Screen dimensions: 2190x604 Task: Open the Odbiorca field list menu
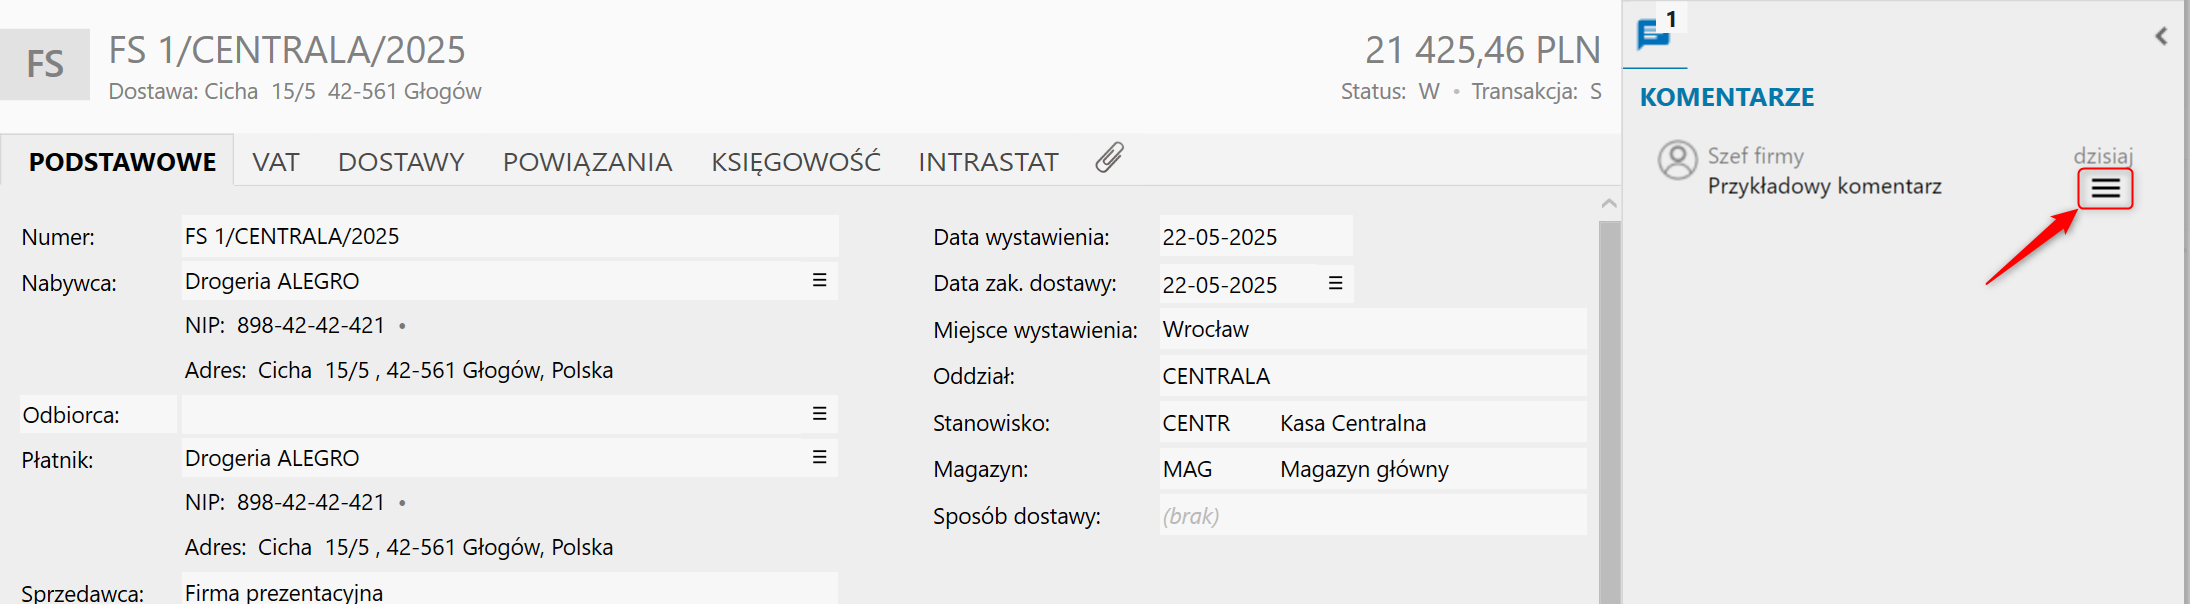pyautogui.click(x=819, y=414)
